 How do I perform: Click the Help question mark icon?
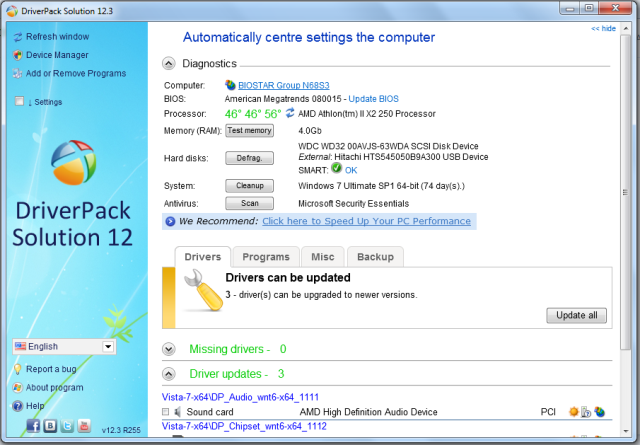click(18, 406)
